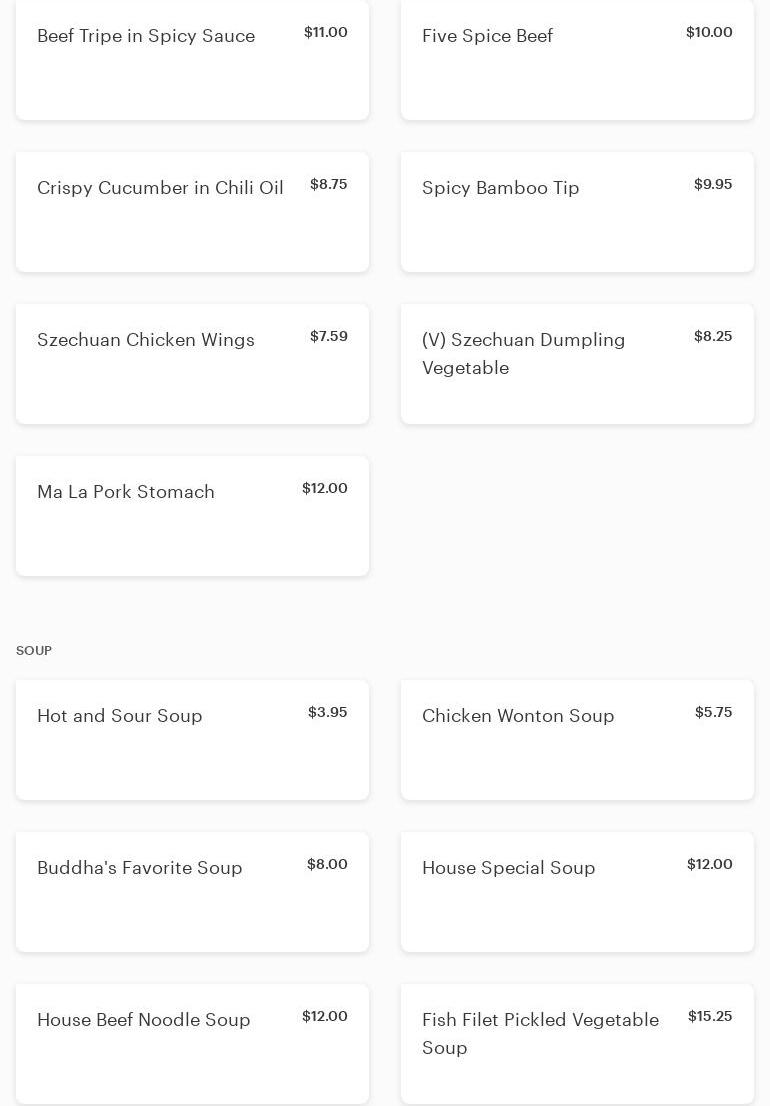Click the SOUP section heading
770x1106 pixels.
34,651
